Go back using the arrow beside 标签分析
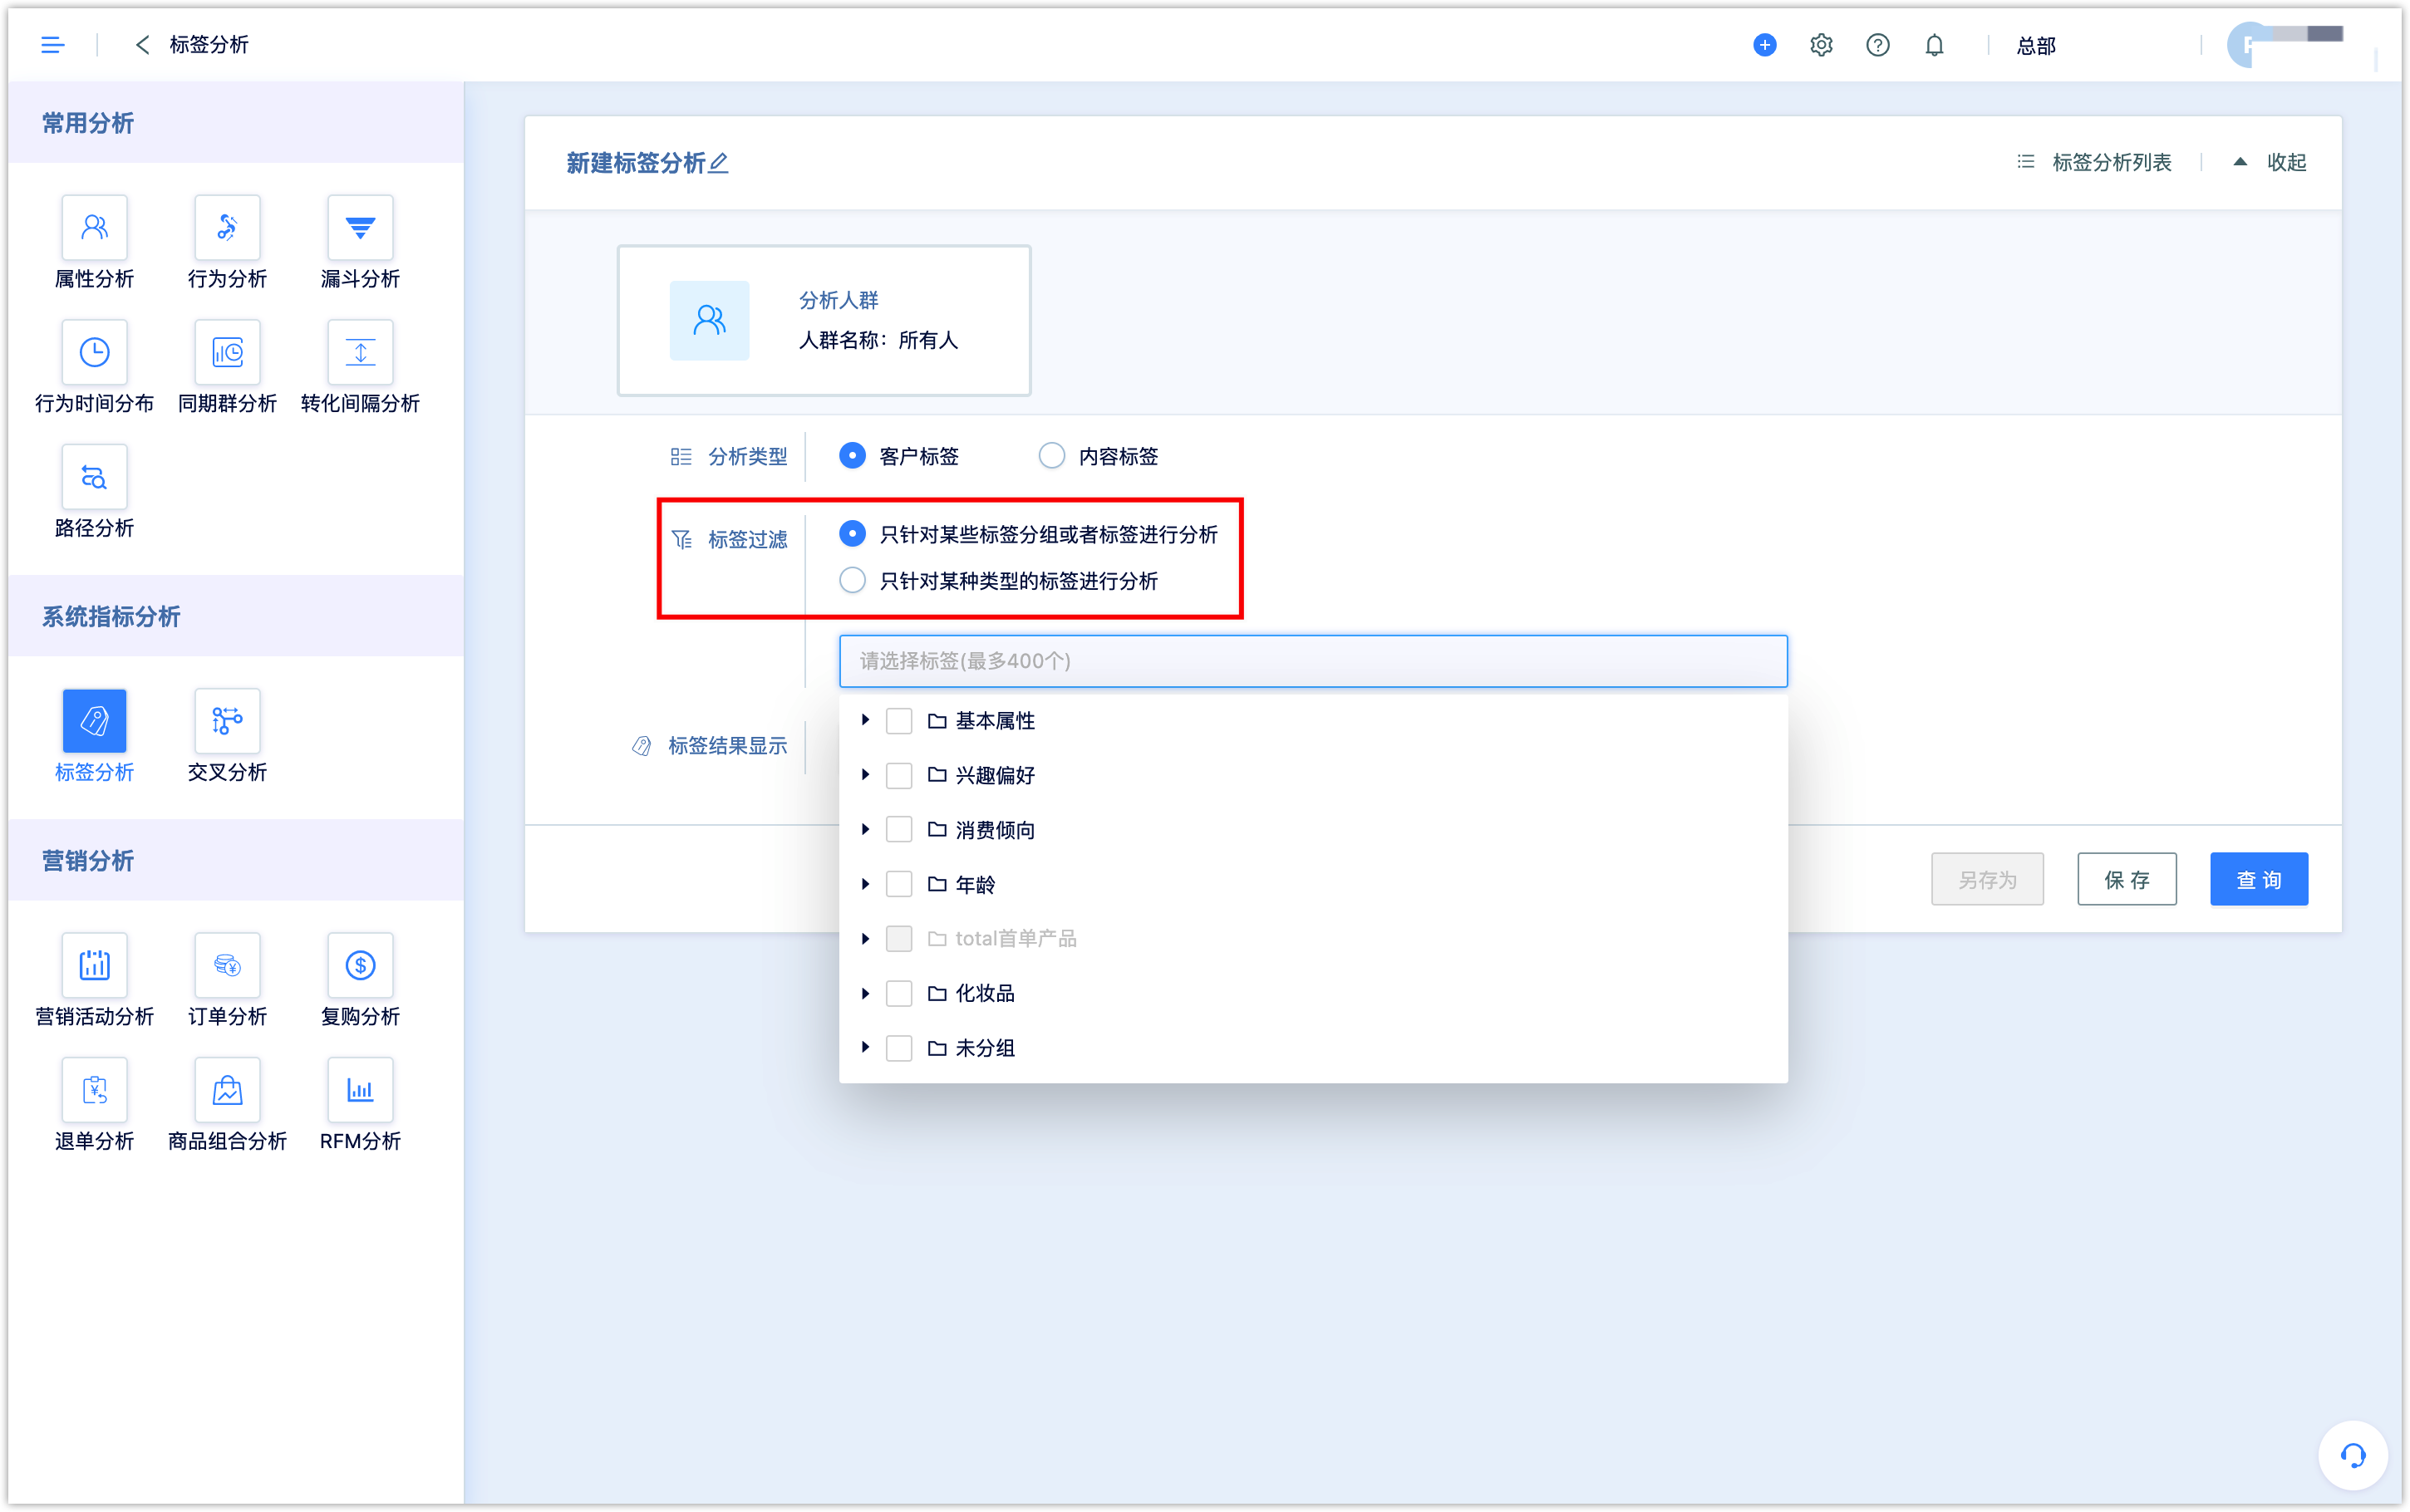This screenshot has height=1512, width=2410. point(142,45)
